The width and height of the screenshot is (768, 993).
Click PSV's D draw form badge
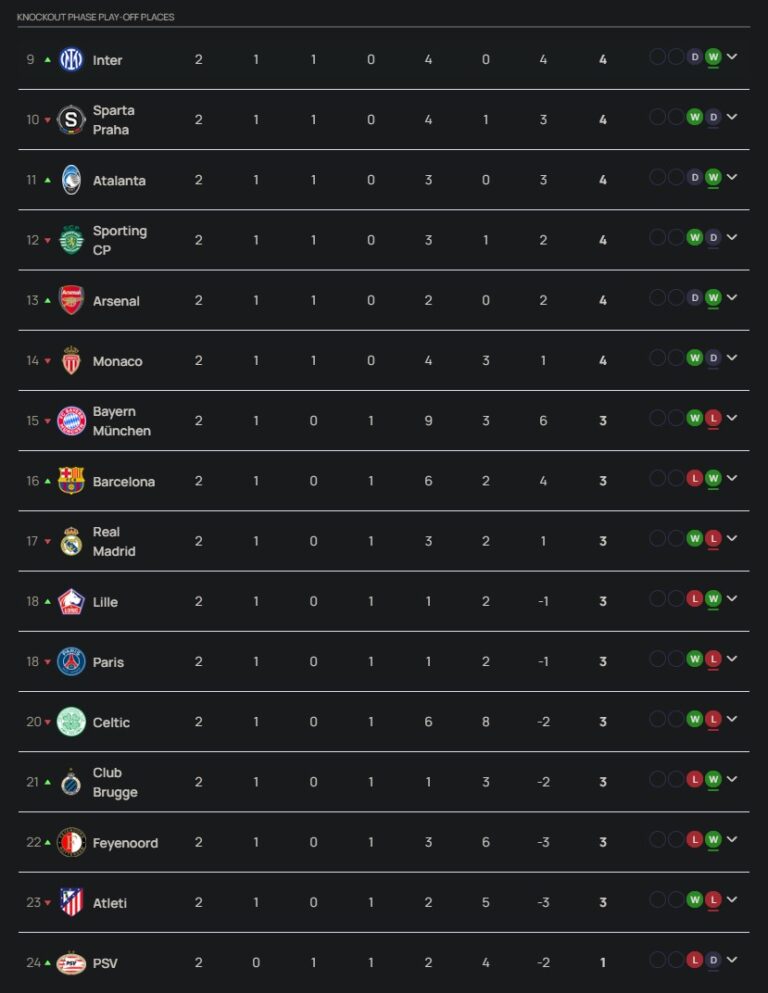(x=713, y=960)
